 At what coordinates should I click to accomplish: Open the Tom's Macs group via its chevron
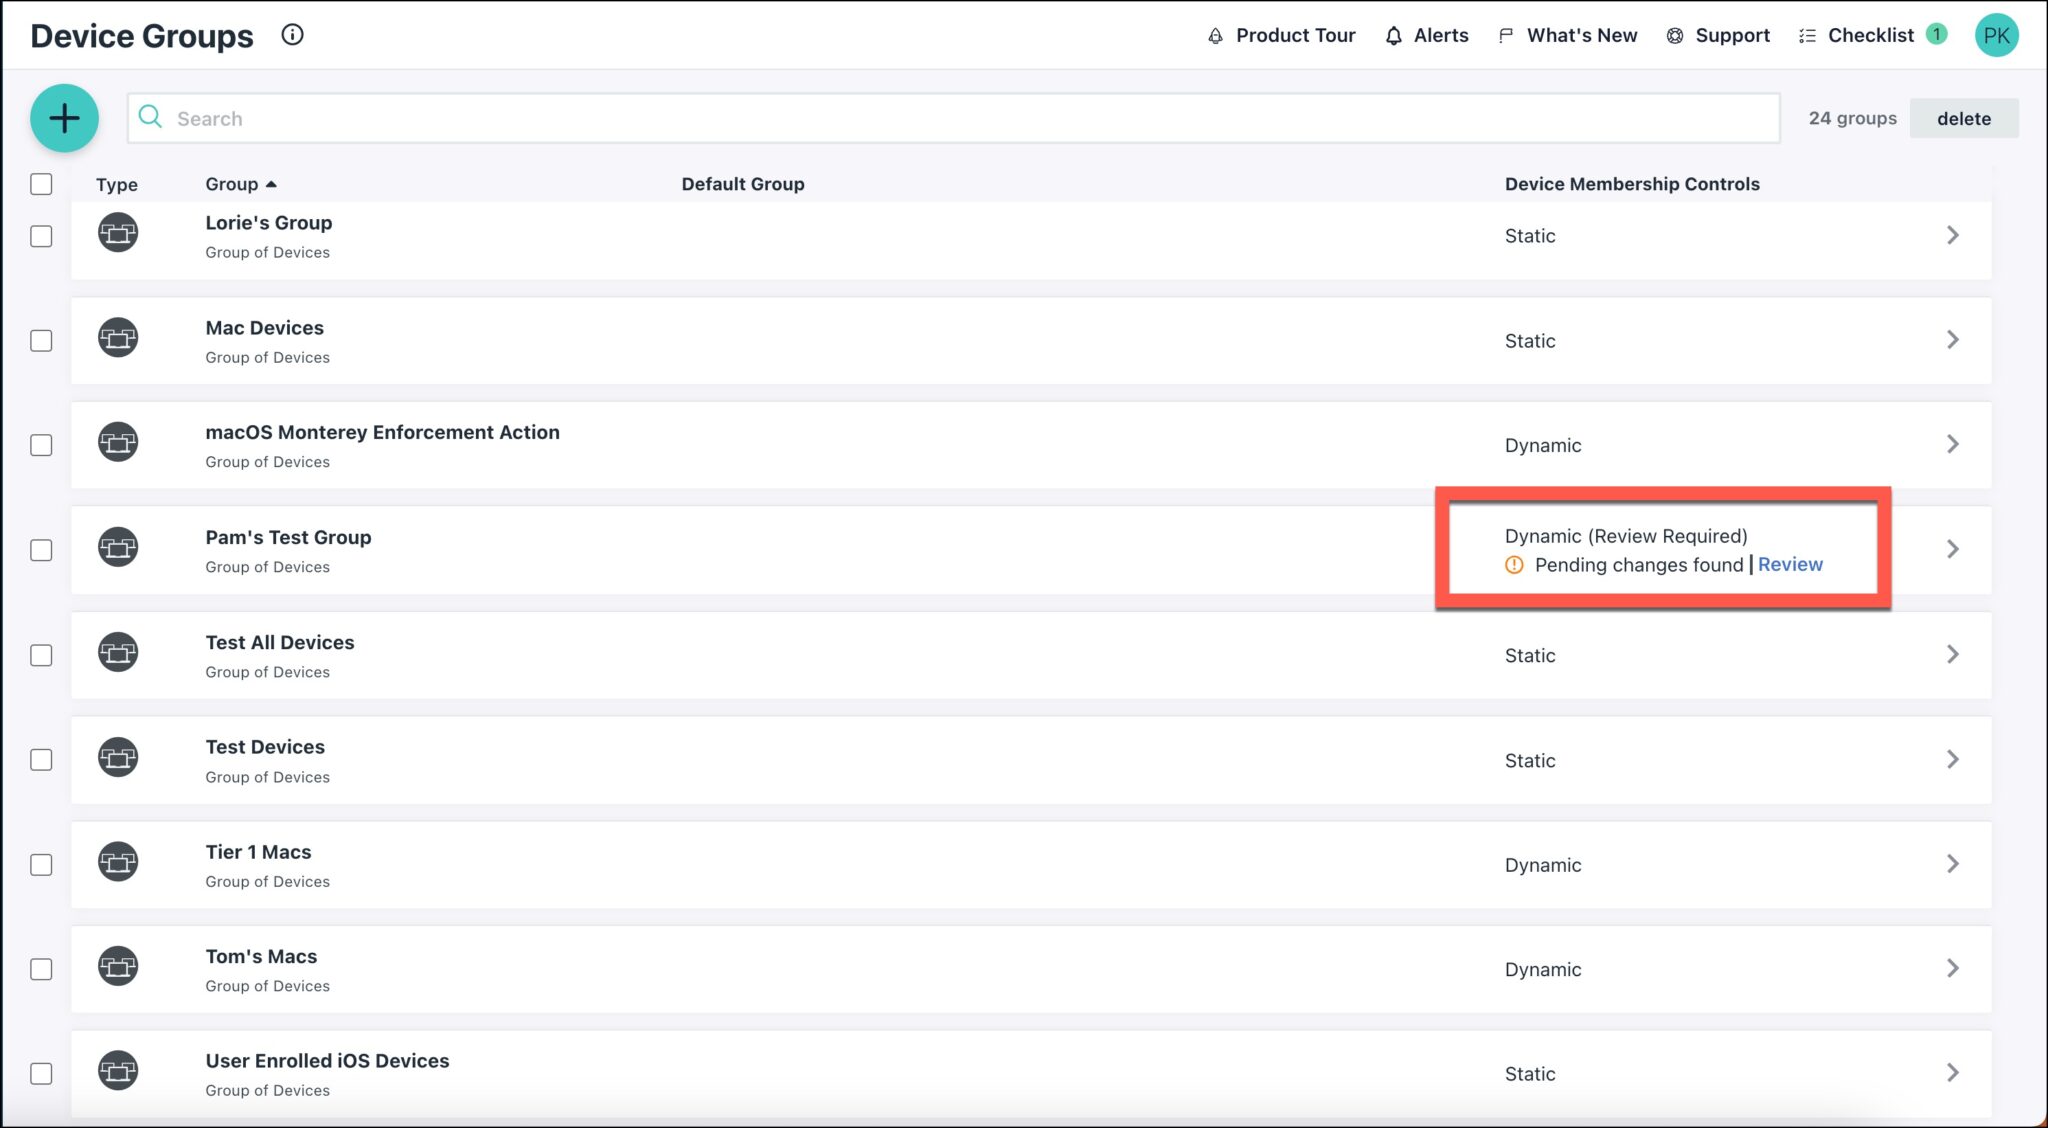click(x=1953, y=968)
